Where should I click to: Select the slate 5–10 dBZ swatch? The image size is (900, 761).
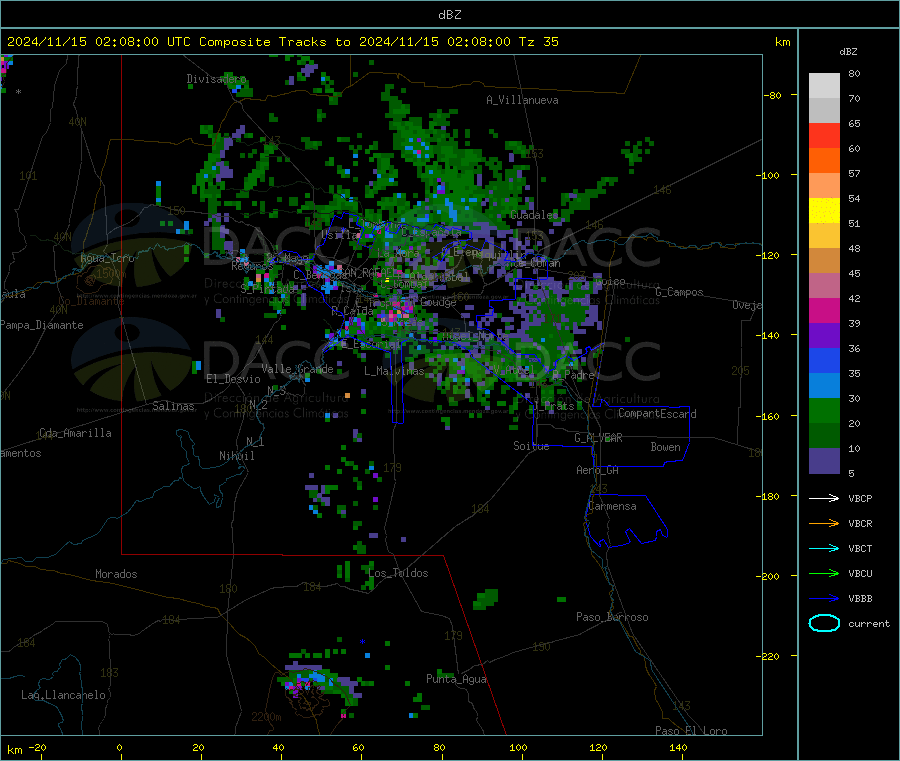click(824, 461)
